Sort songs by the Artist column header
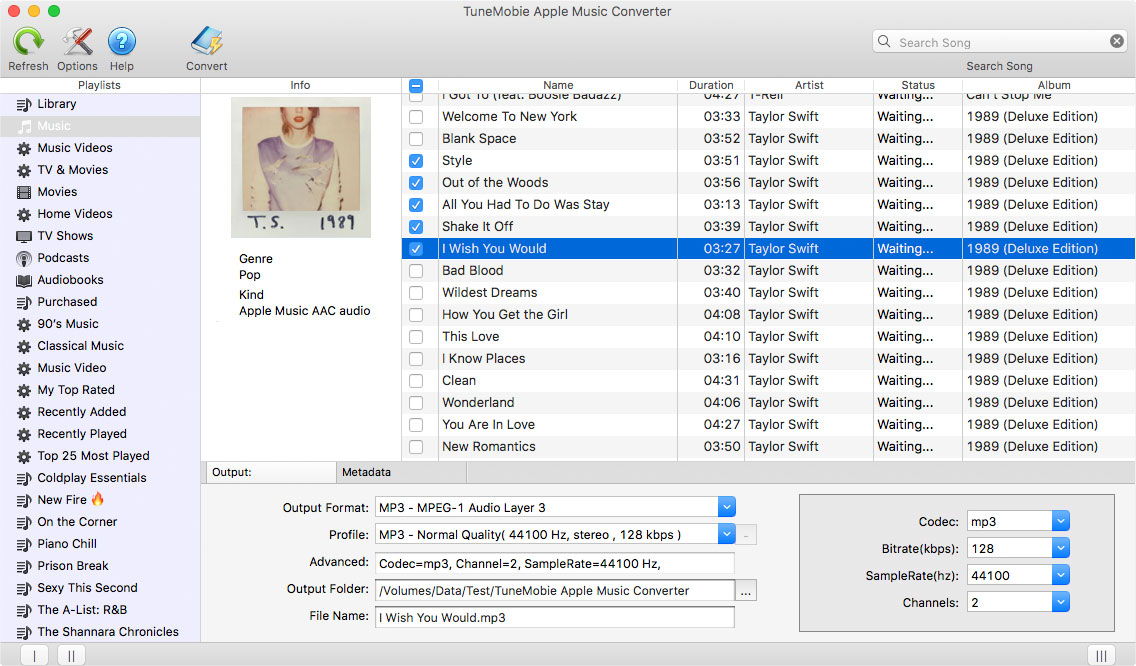The width and height of the screenshot is (1136, 666). pos(809,86)
